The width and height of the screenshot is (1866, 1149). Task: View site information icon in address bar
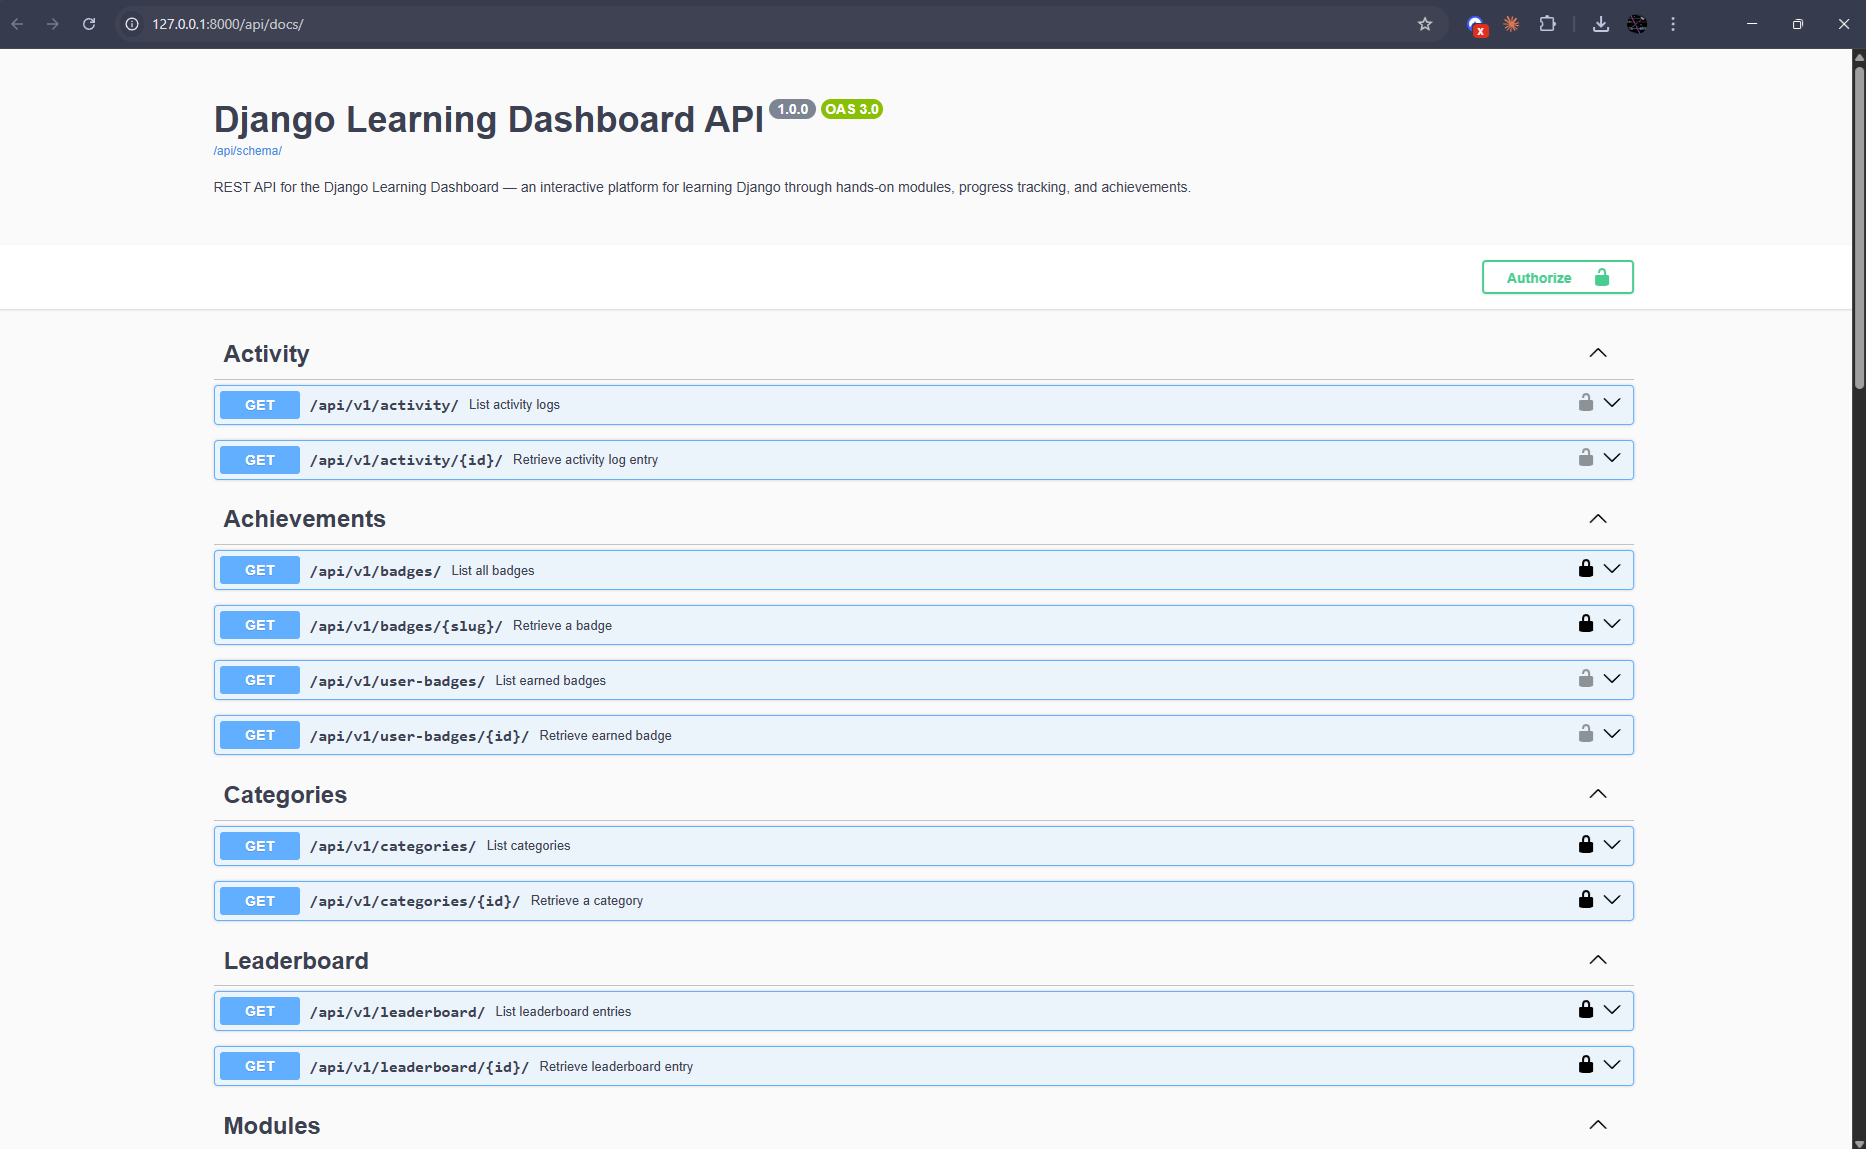[131, 24]
